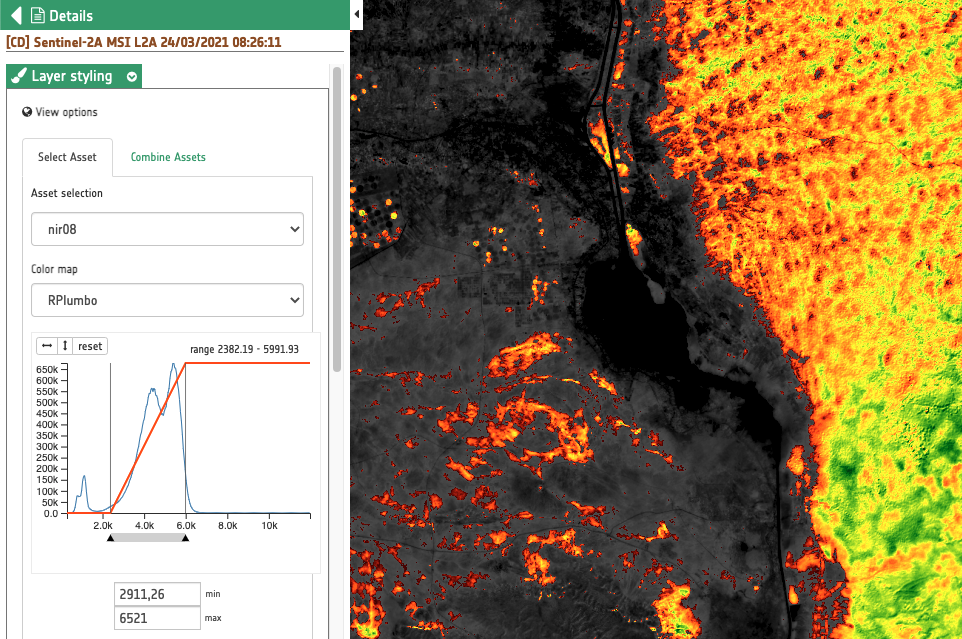This screenshot has width=962, height=639.
Task: Click the View options globe icon
Action: [x=27, y=112]
